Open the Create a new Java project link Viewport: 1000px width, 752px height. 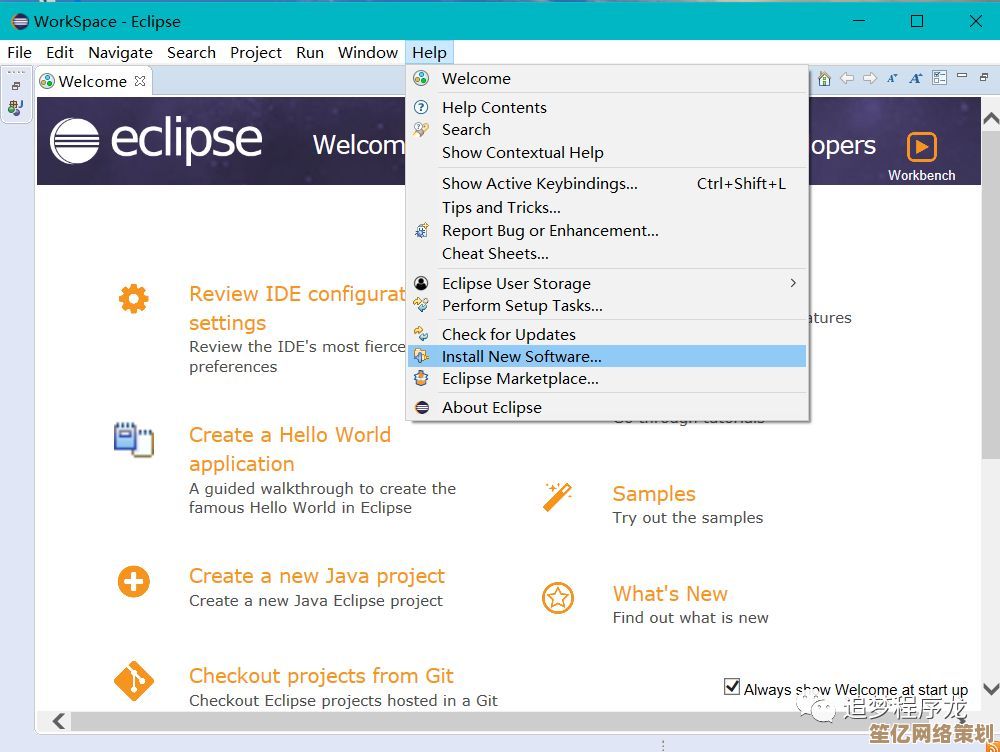pos(316,576)
